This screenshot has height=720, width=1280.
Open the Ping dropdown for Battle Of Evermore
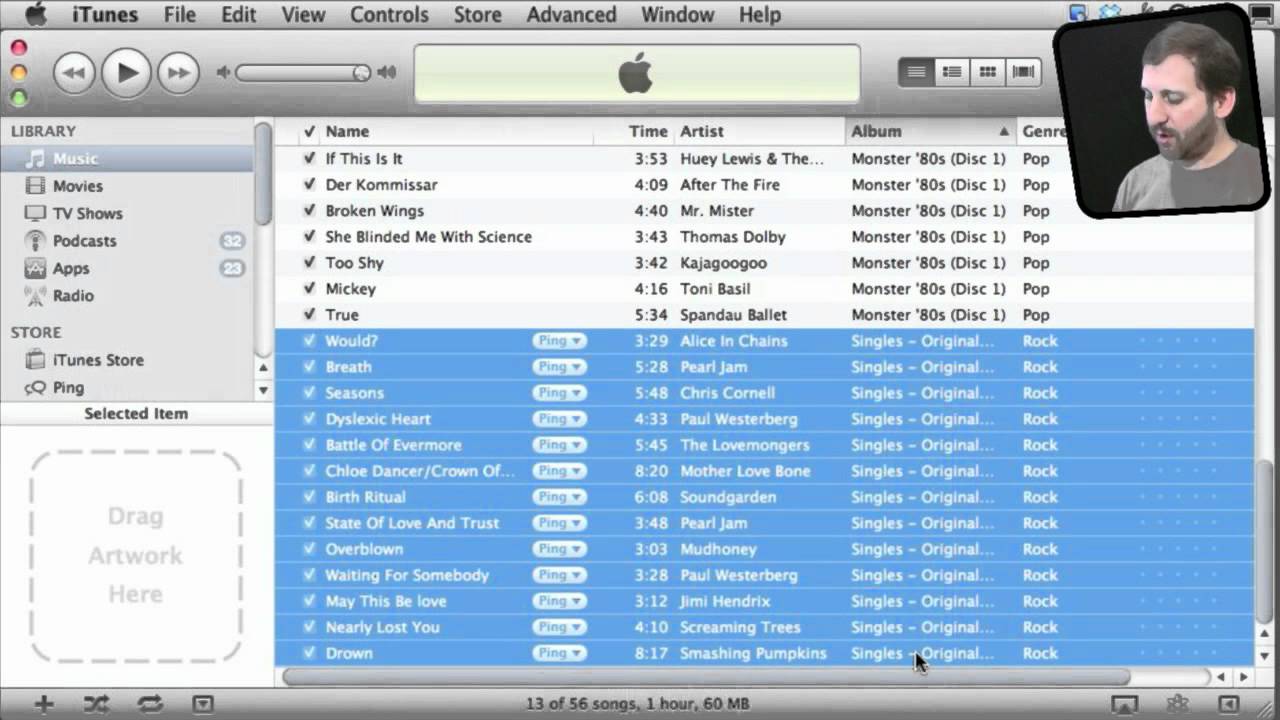pyautogui.click(x=559, y=445)
